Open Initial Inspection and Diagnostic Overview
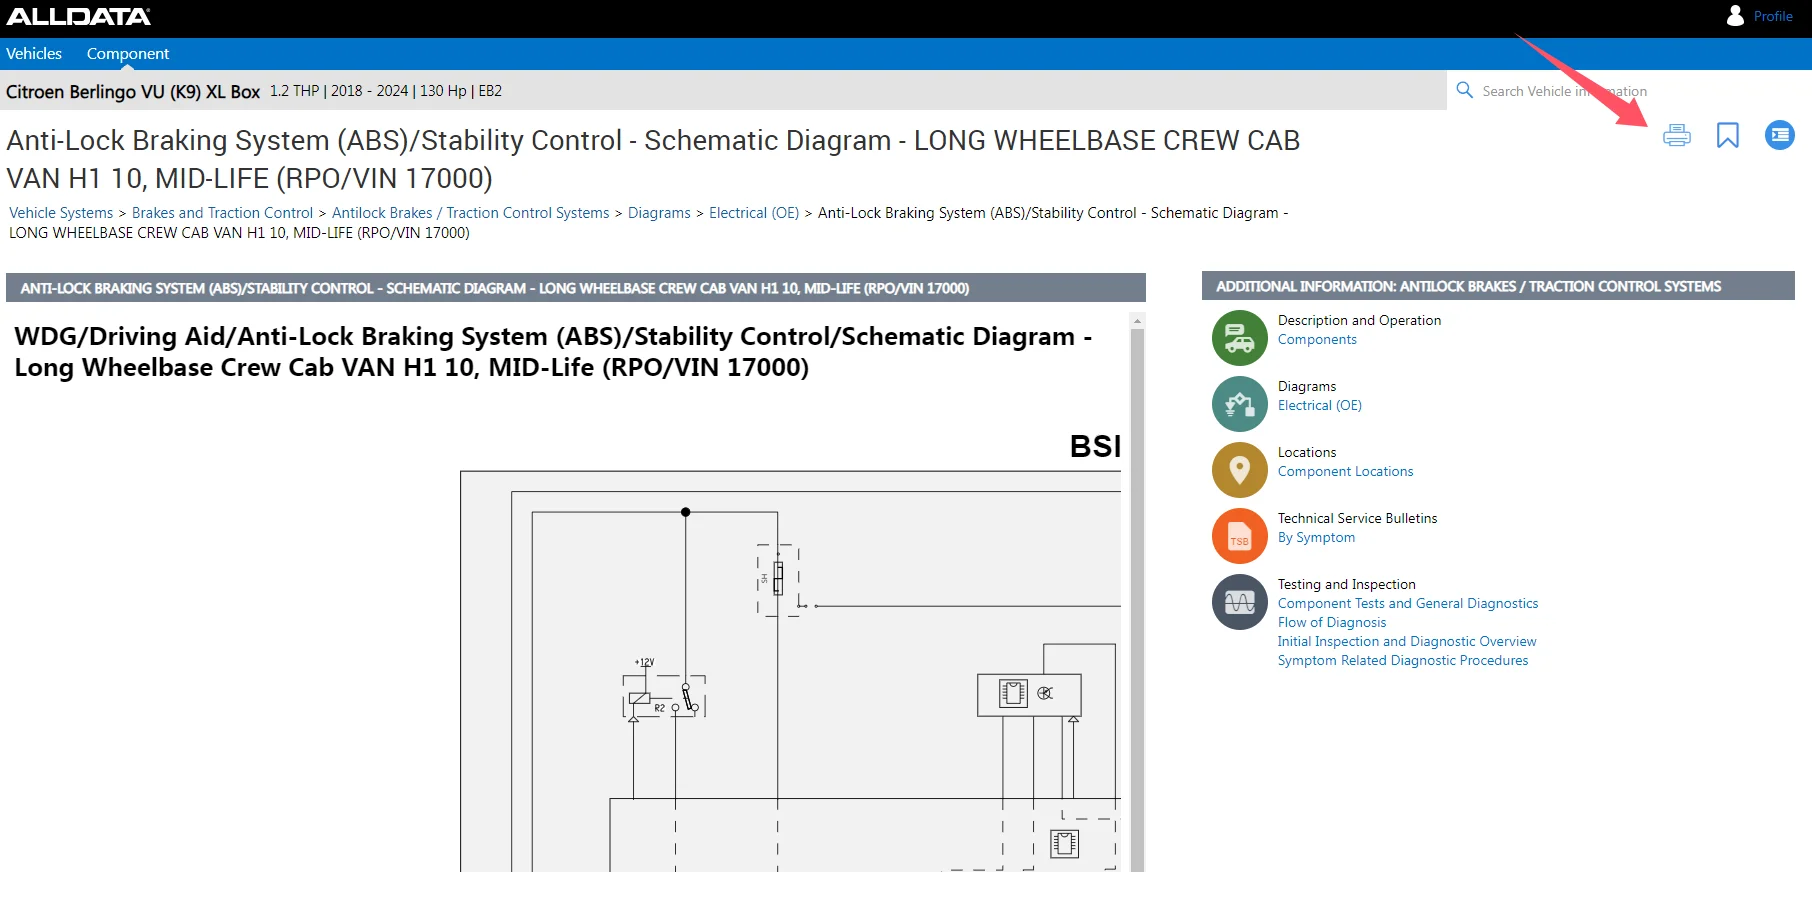 pyautogui.click(x=1407, y=642)
